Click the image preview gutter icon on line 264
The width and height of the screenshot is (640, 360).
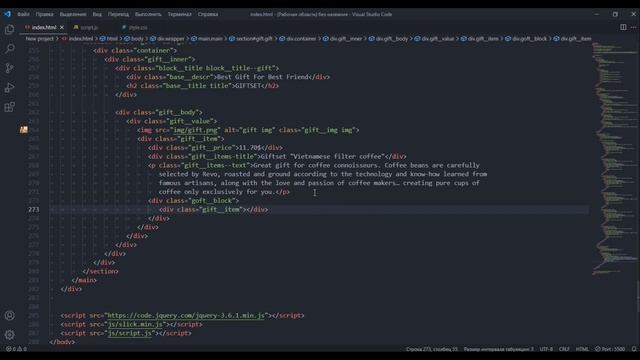tap(24, 130)
